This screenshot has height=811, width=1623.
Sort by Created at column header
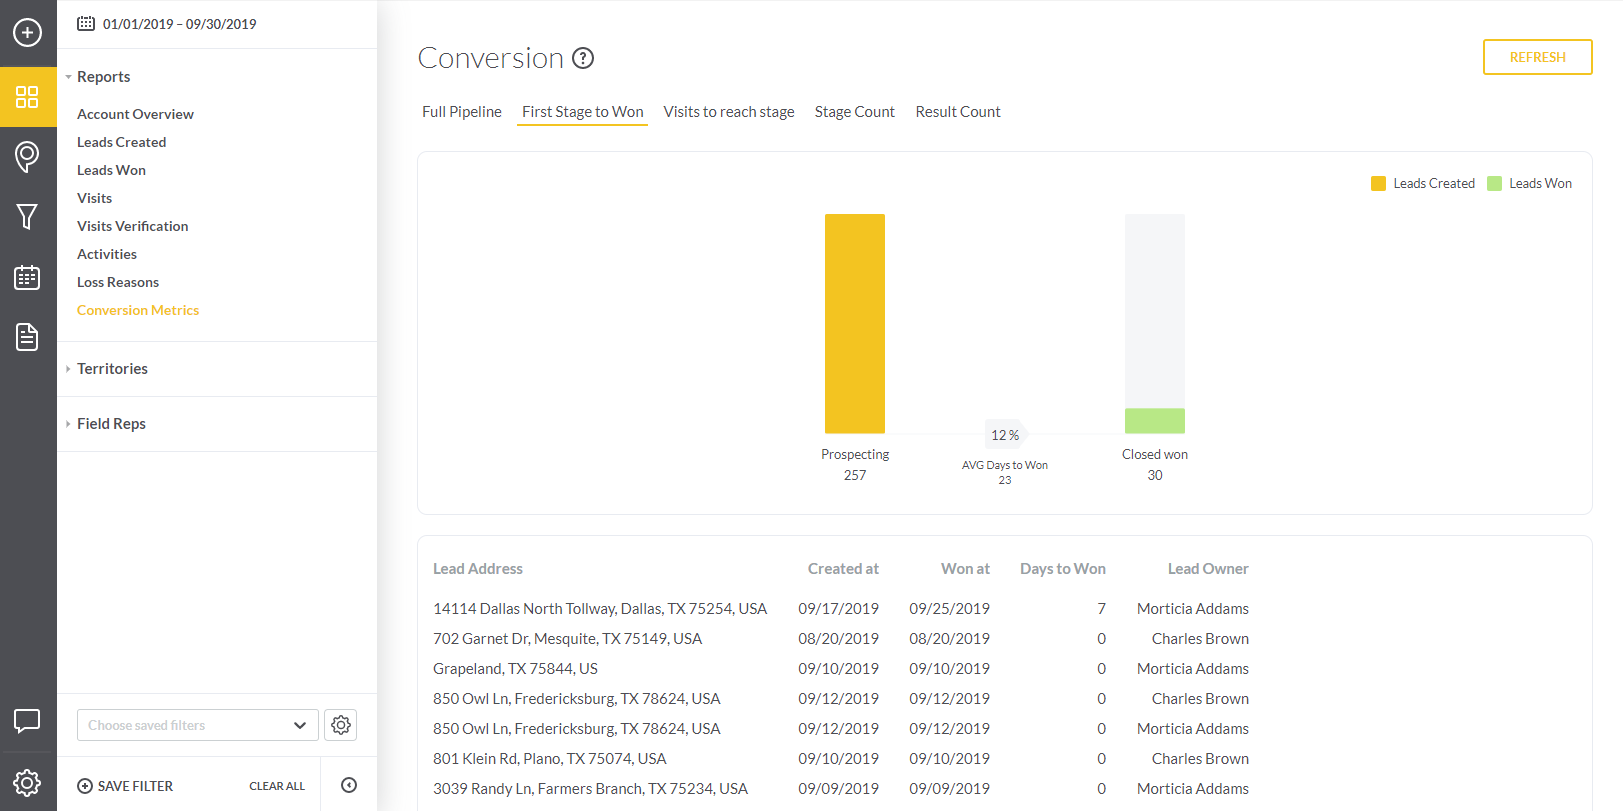click(x=843, y=569)
